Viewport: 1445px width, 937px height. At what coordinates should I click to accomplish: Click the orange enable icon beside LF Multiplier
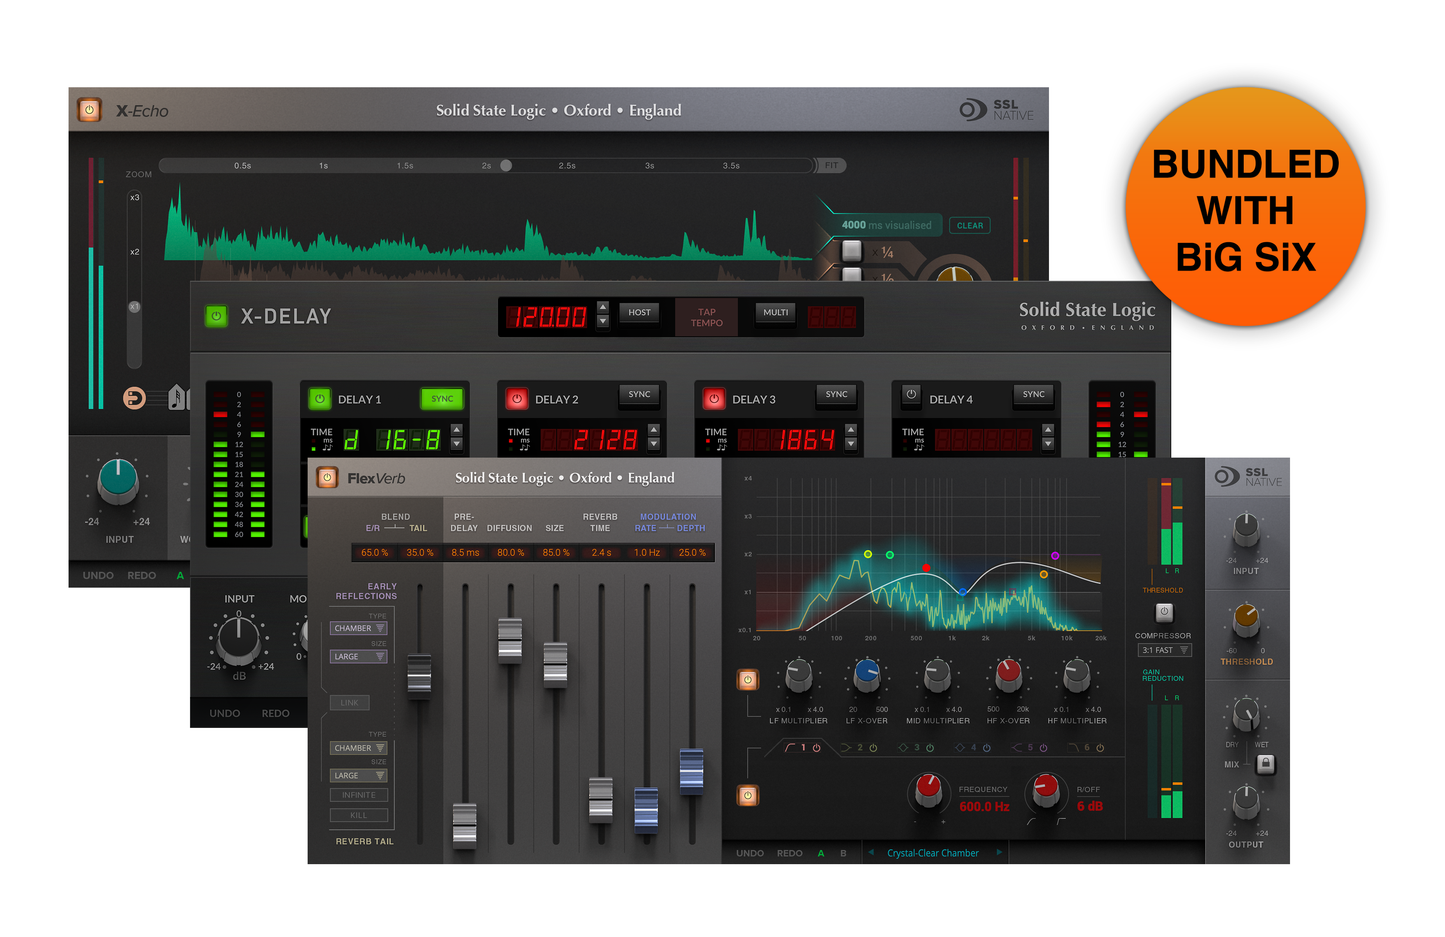click(748, 678)
